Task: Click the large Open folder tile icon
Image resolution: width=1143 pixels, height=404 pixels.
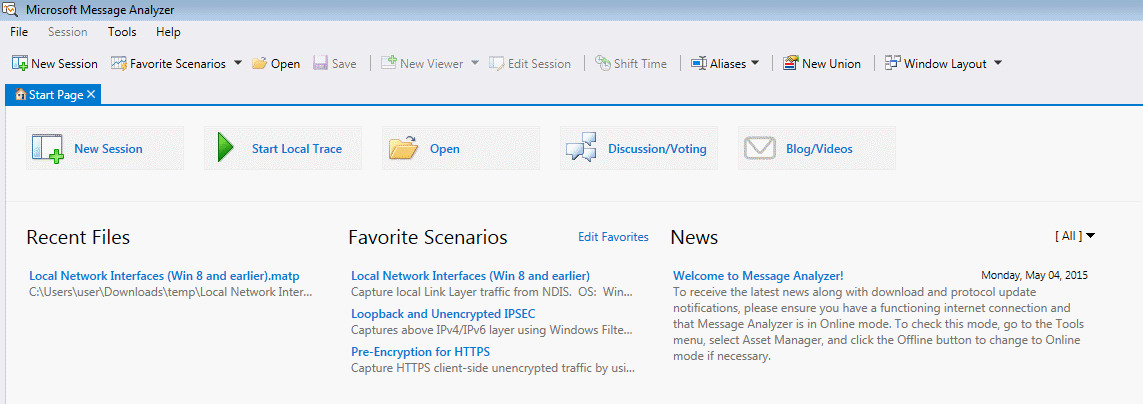Action: (x=404, y=148)
